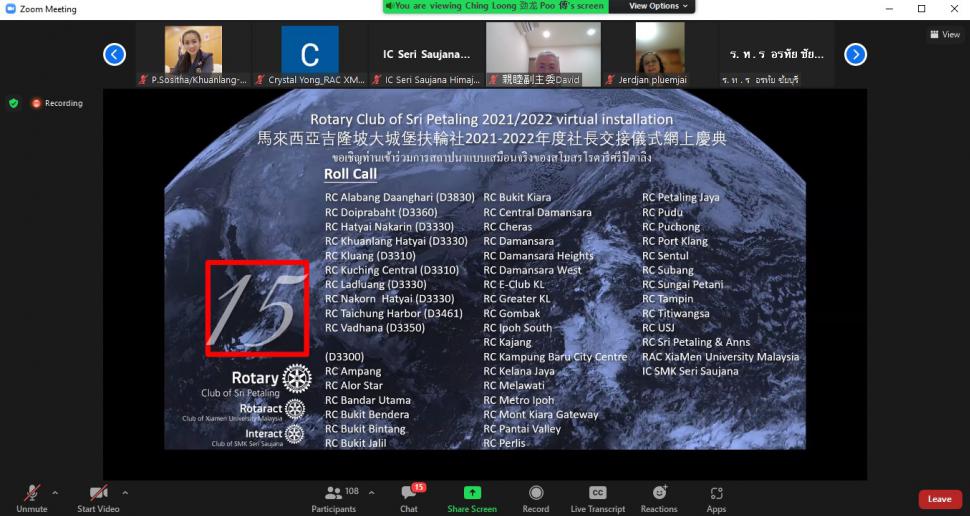Click the green encryption shield icon

[14, 103]
